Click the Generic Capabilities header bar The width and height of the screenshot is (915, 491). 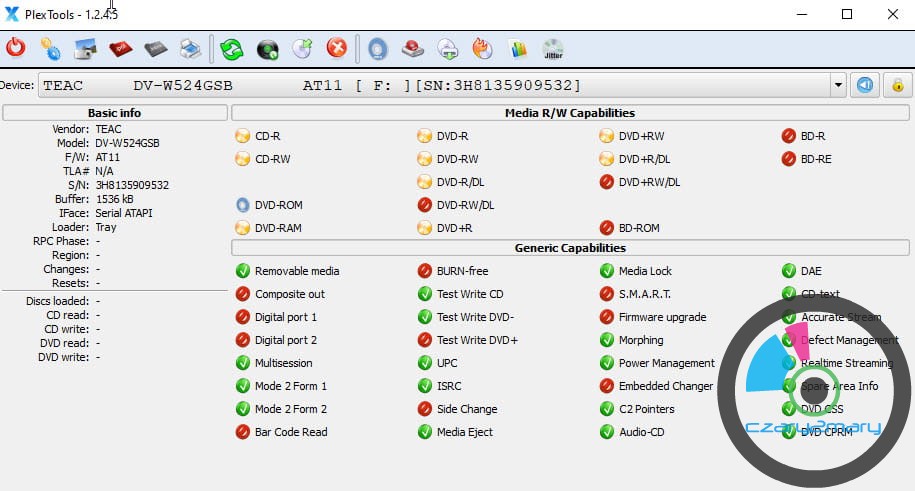tap(570, 248)
